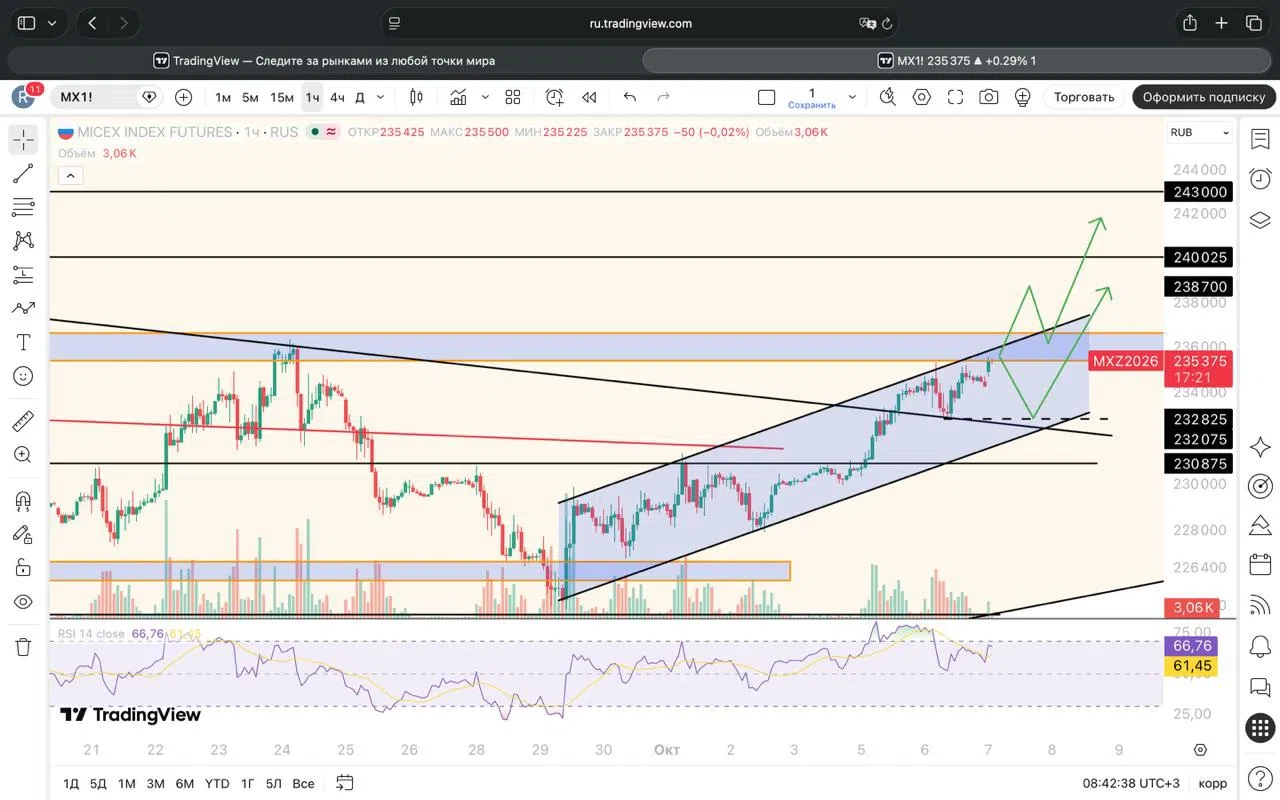The height and width of the screenshot is (800, 1280).
Task: Open the Fibonacci retracement tools
Action: [23, 207]
